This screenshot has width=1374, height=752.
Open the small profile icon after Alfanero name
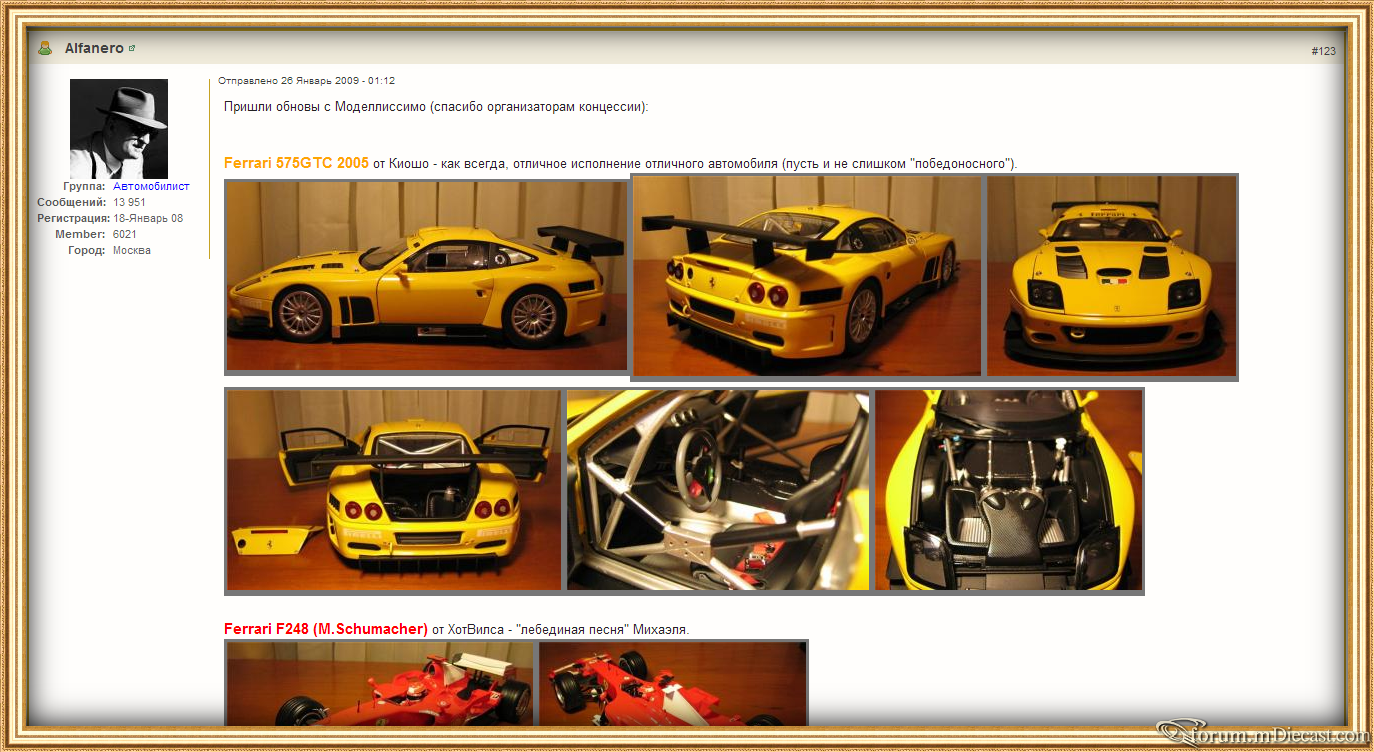[132, 48]
